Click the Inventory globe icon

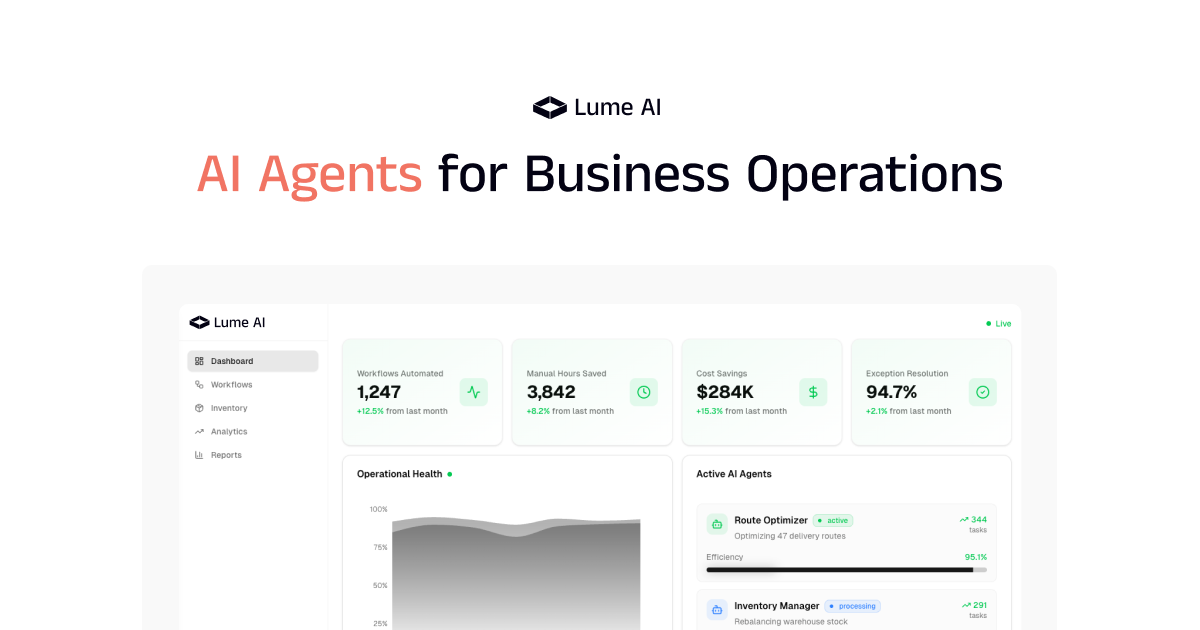coord(198,408)
